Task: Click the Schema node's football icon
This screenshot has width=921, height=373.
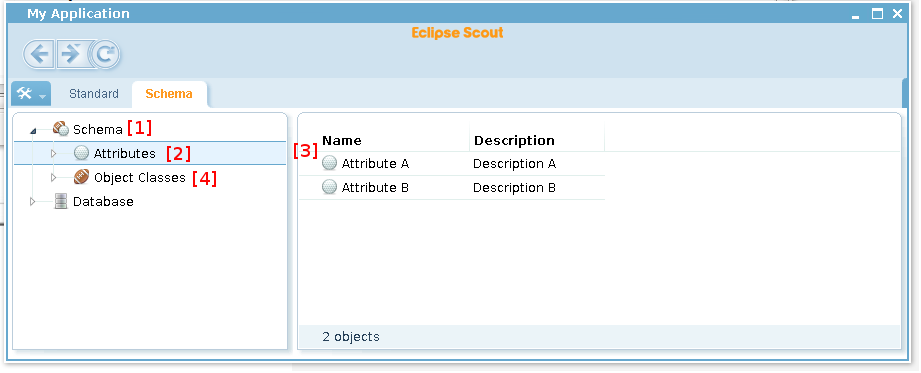Action: pos(60,129)
